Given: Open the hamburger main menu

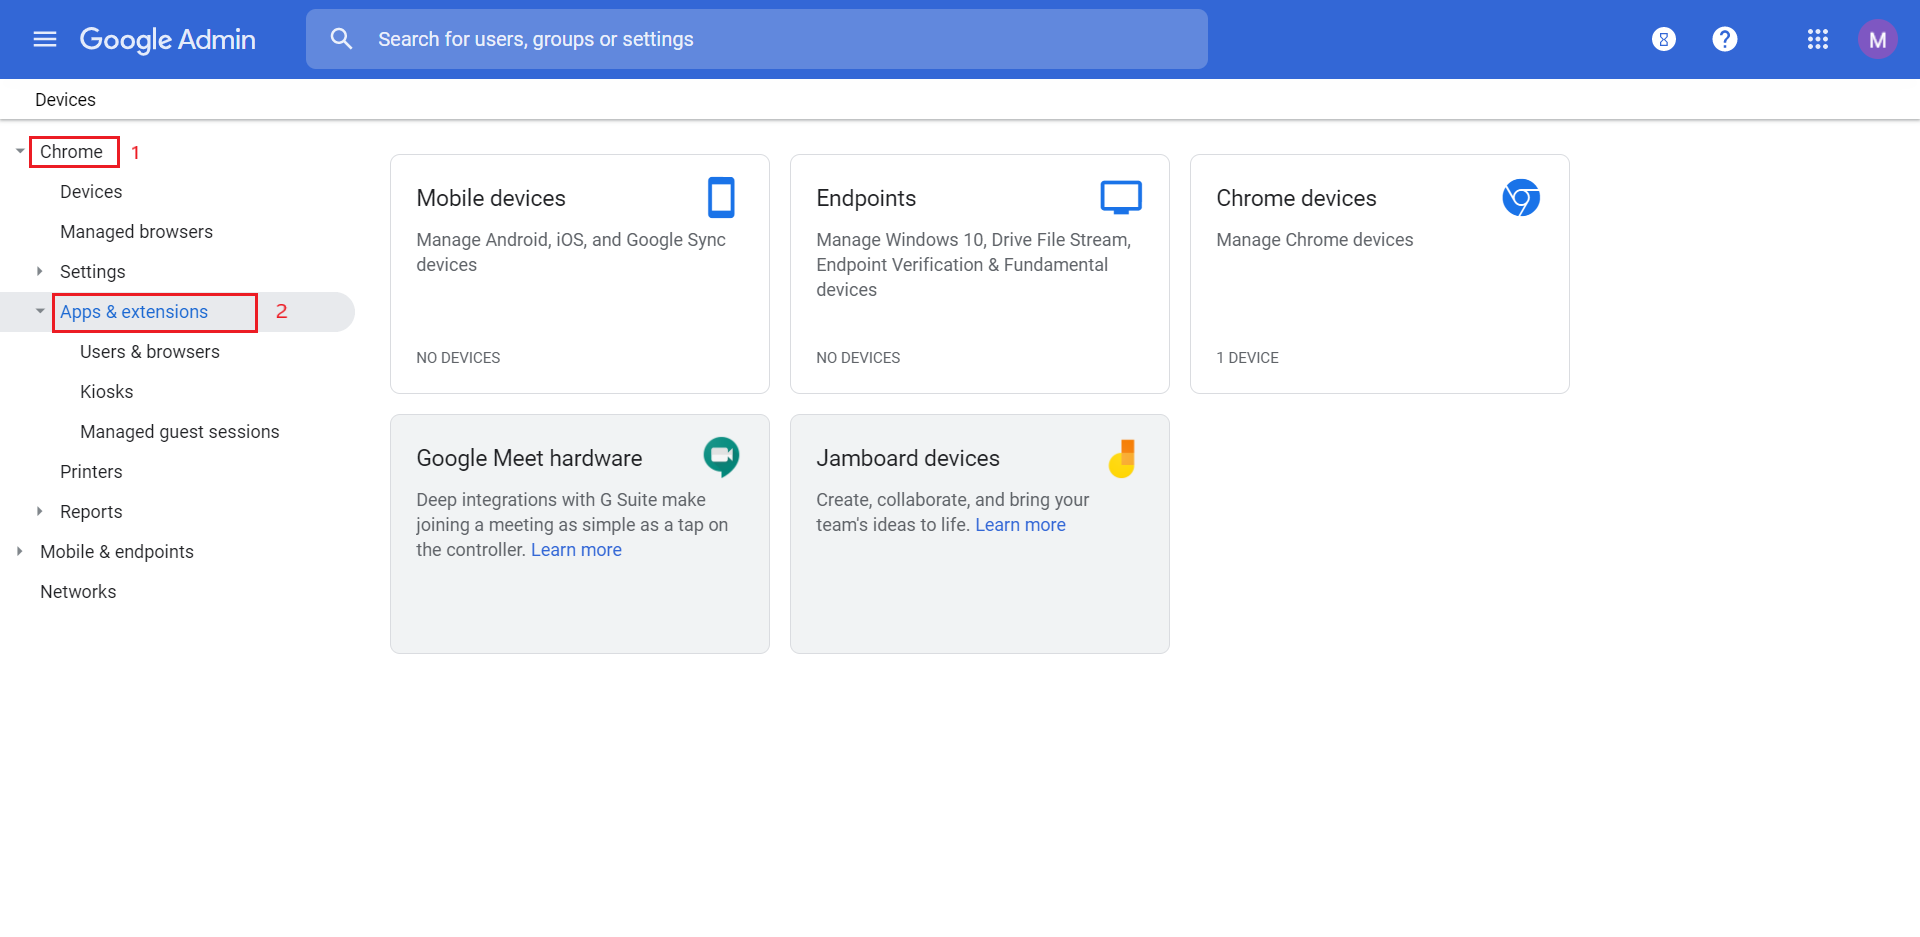Looking at the screenshot, I should 45,39.
